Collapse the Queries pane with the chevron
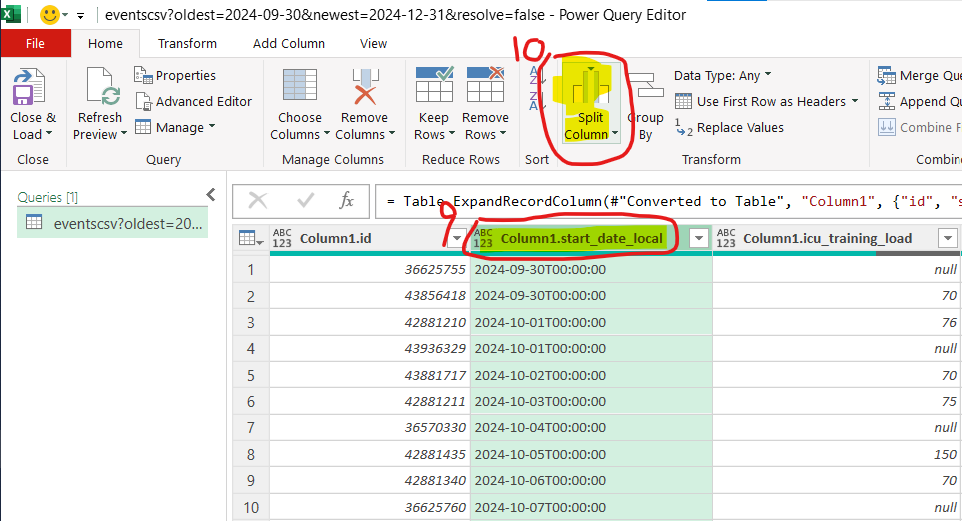The height and width of the screenshot is (521, 962). 210,195
